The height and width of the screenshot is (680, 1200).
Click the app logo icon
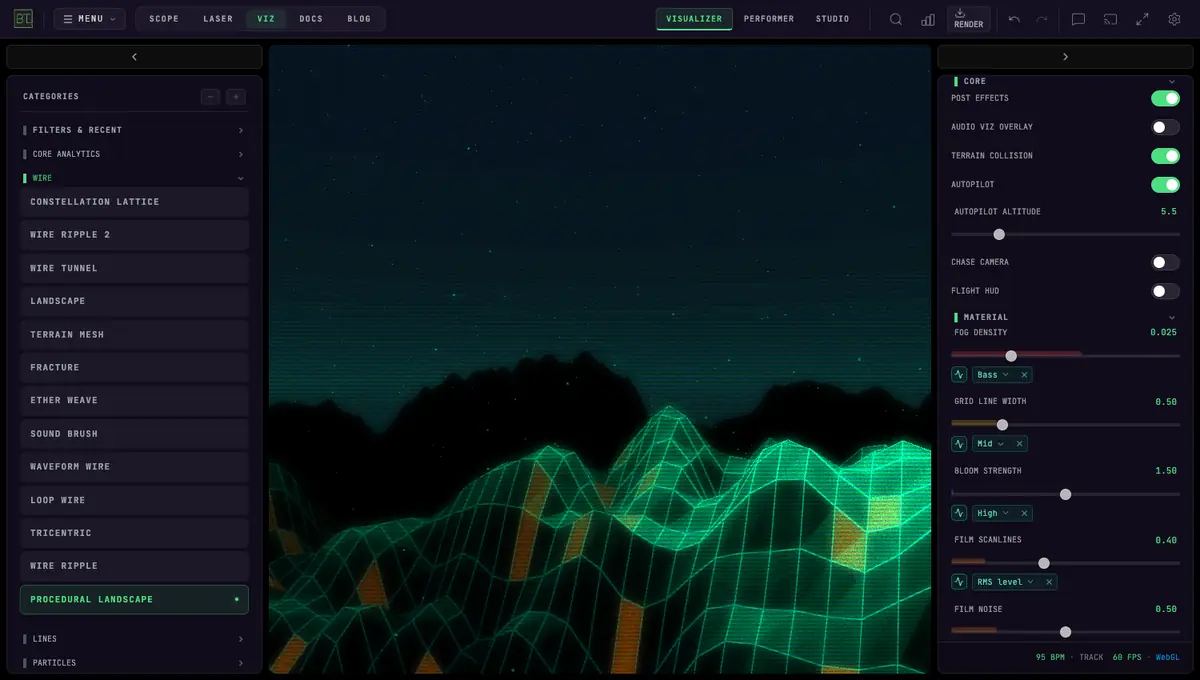click(23, 19)
